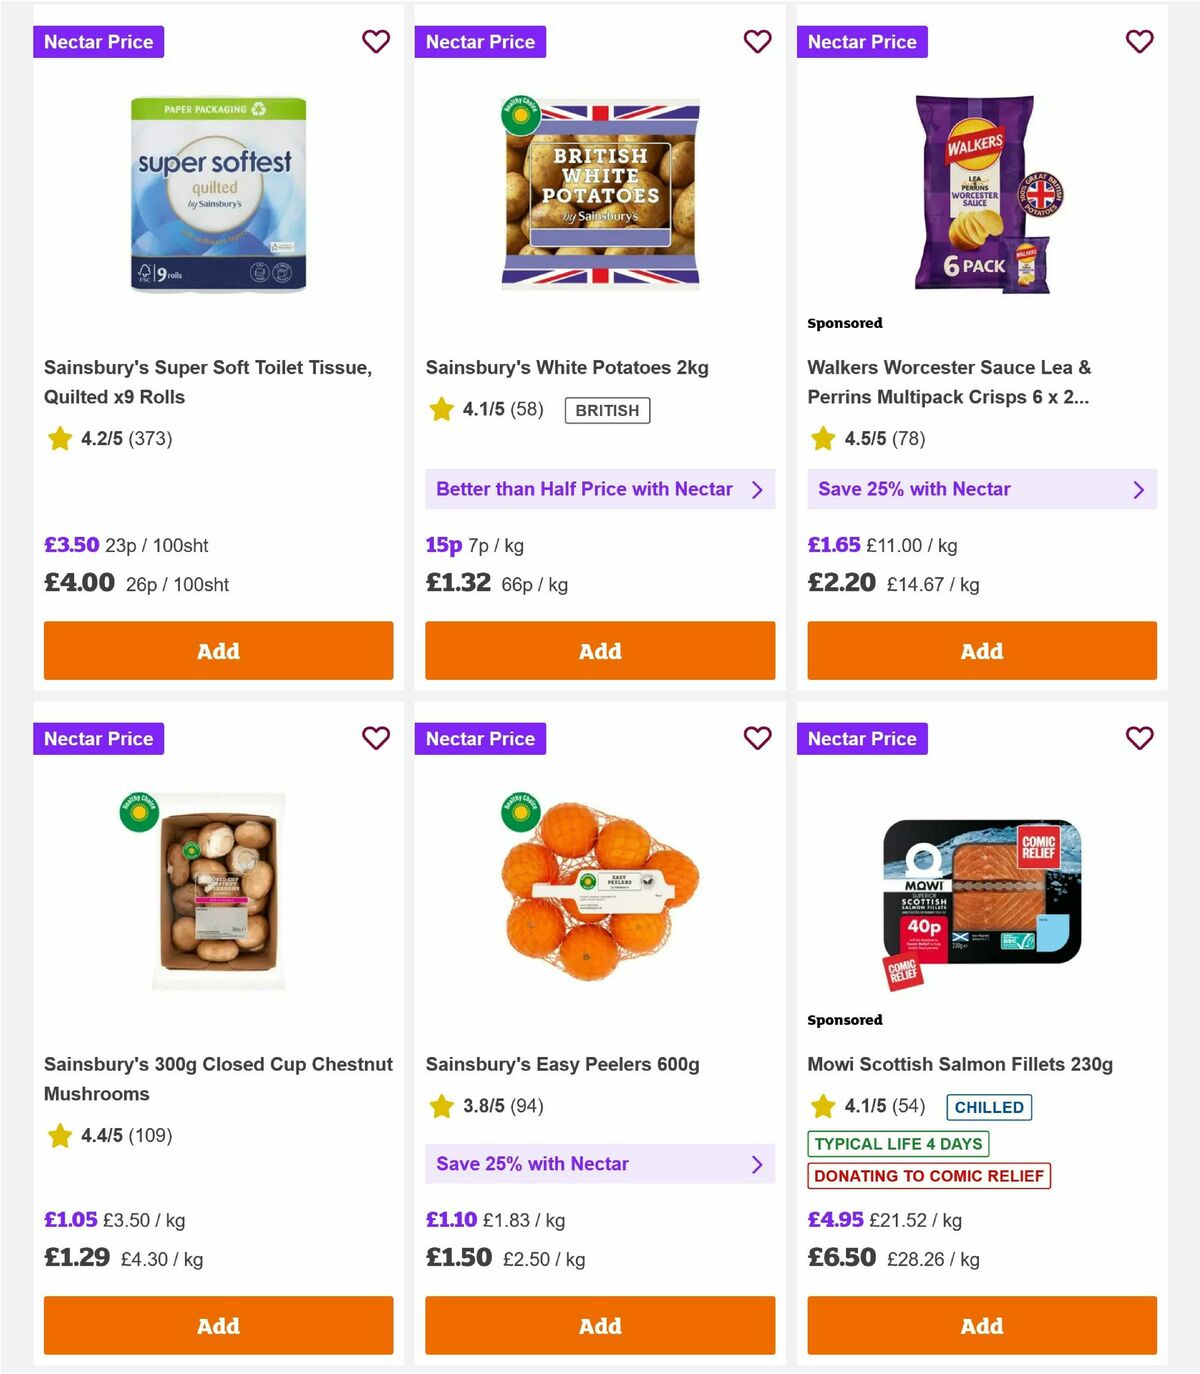The image size is (1200, 1374).
Task: Toggle favourite heart on Mowi Scottish Salmon Fillets
Action: (x=1140, y=738)
